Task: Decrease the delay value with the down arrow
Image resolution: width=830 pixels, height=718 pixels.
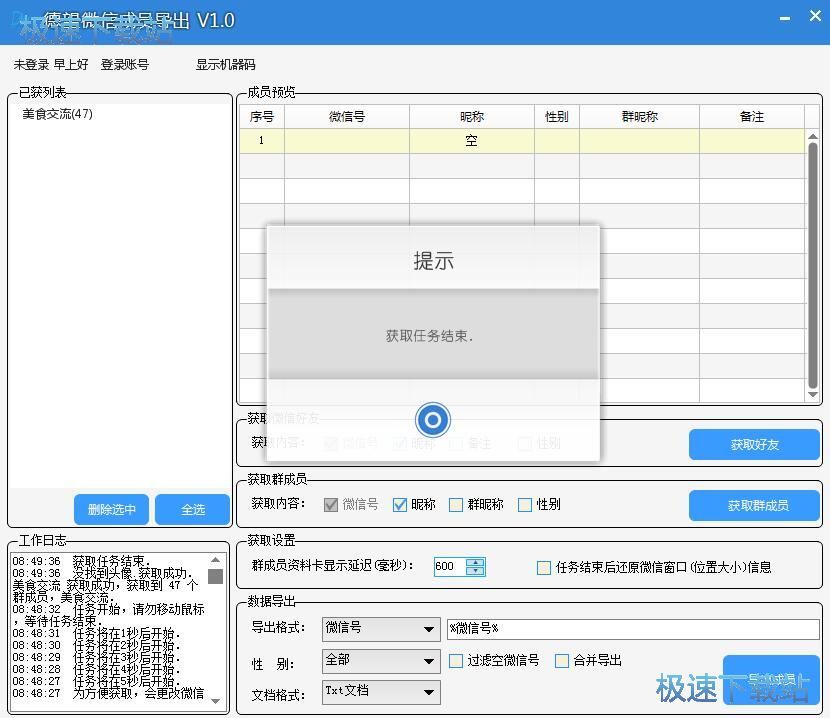Action: coord(475,571)
